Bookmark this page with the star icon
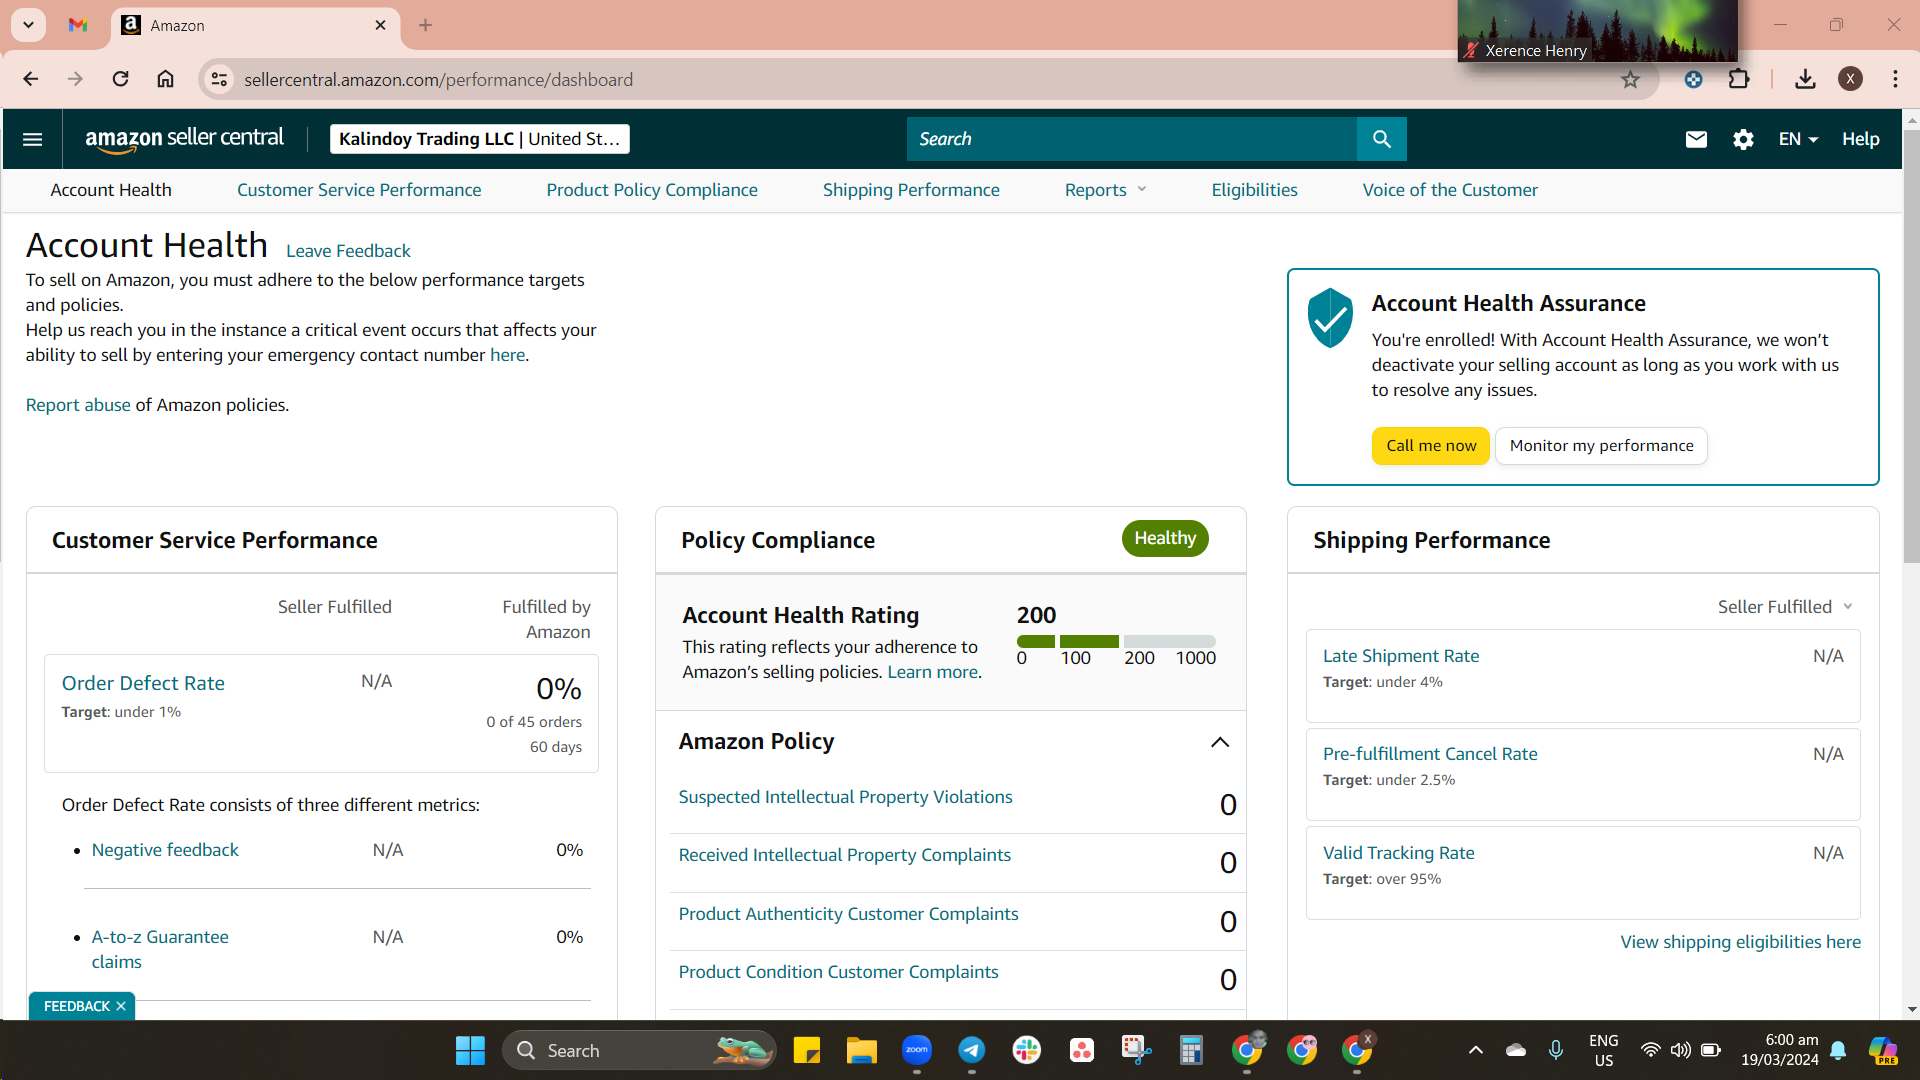The width and height of the screenshot is (1920, 1080). click(1630, 79)
